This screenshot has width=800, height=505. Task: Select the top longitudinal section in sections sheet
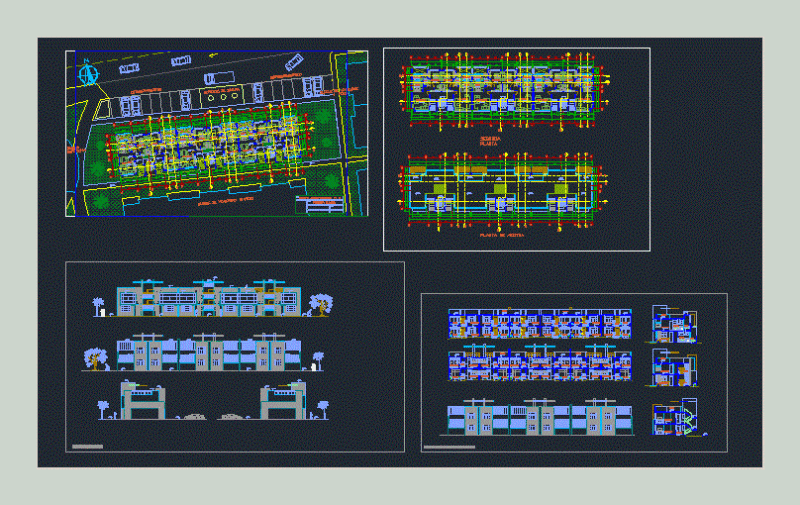click(540, 324)
